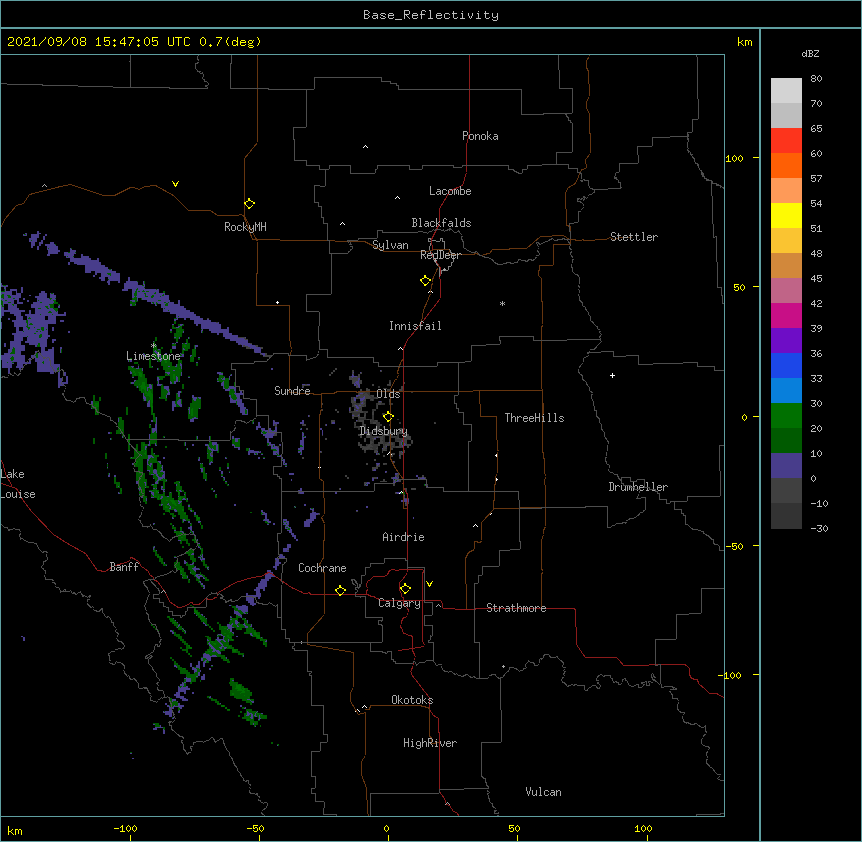
Task: Click the 30 dBZ green legend swatch
Action: point(786,416)
